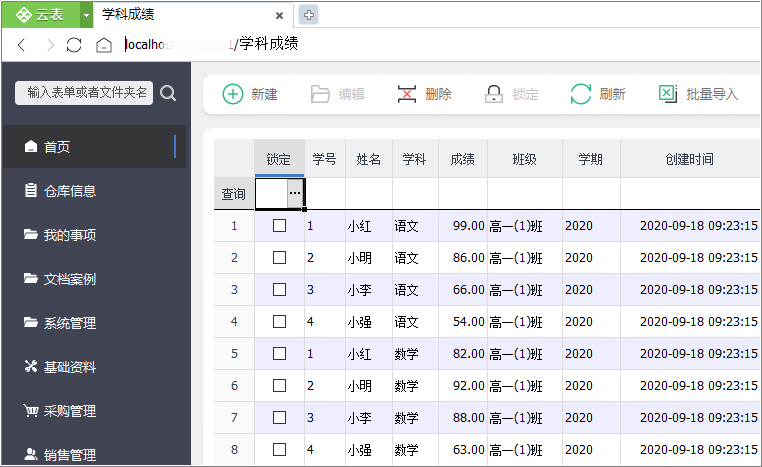Open the dropdown arrow next to 云表

click(86, 15)
